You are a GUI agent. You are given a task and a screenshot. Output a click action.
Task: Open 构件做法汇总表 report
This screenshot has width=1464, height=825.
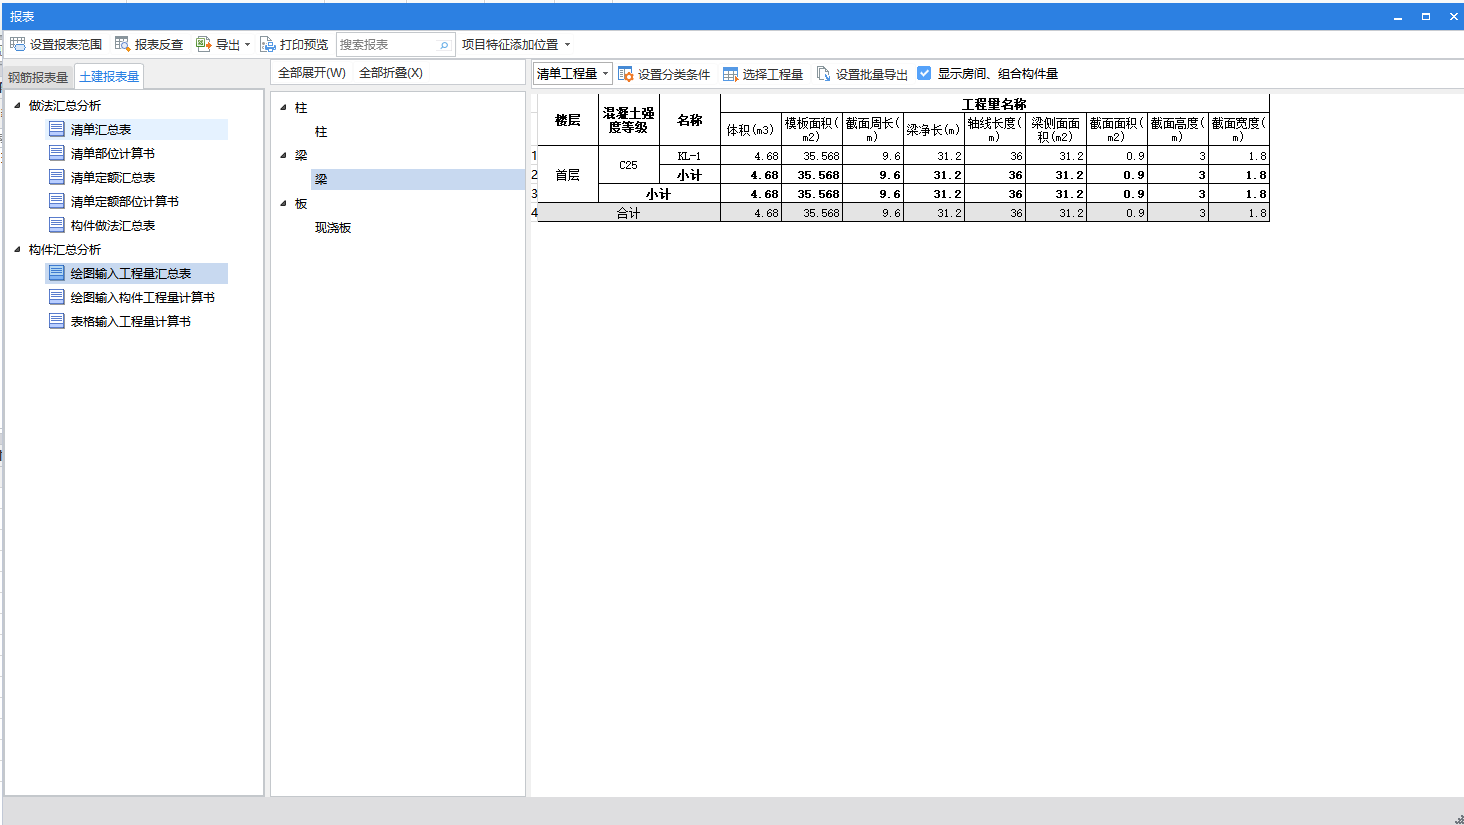[x=113, y=225]
